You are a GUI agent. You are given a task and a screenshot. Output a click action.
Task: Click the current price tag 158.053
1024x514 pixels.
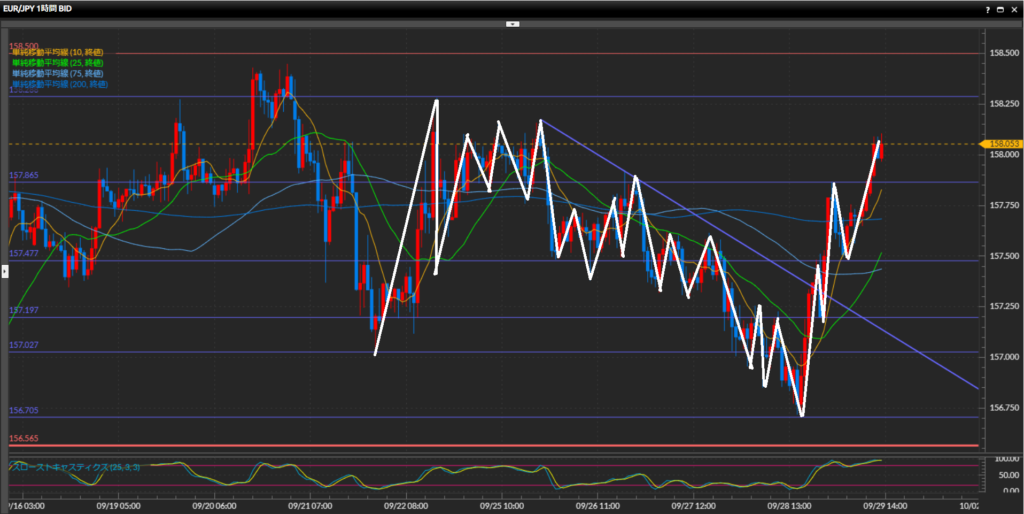click(1001, 144)
